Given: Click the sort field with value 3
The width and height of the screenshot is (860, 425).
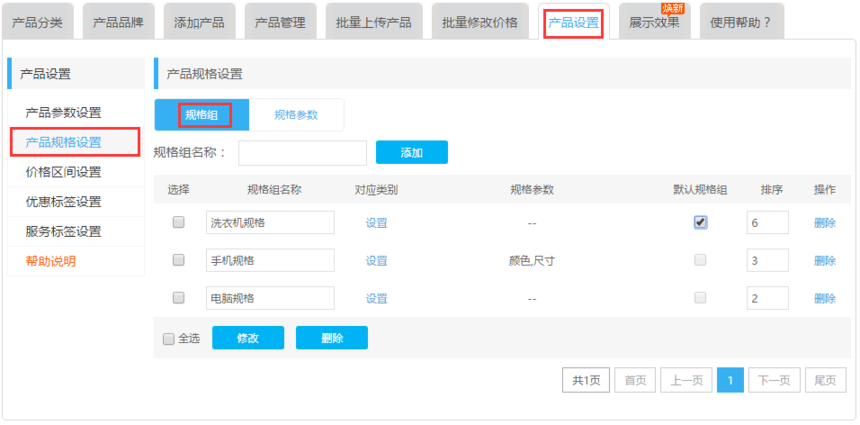Looking at the screenshot, I should [768, 260].
